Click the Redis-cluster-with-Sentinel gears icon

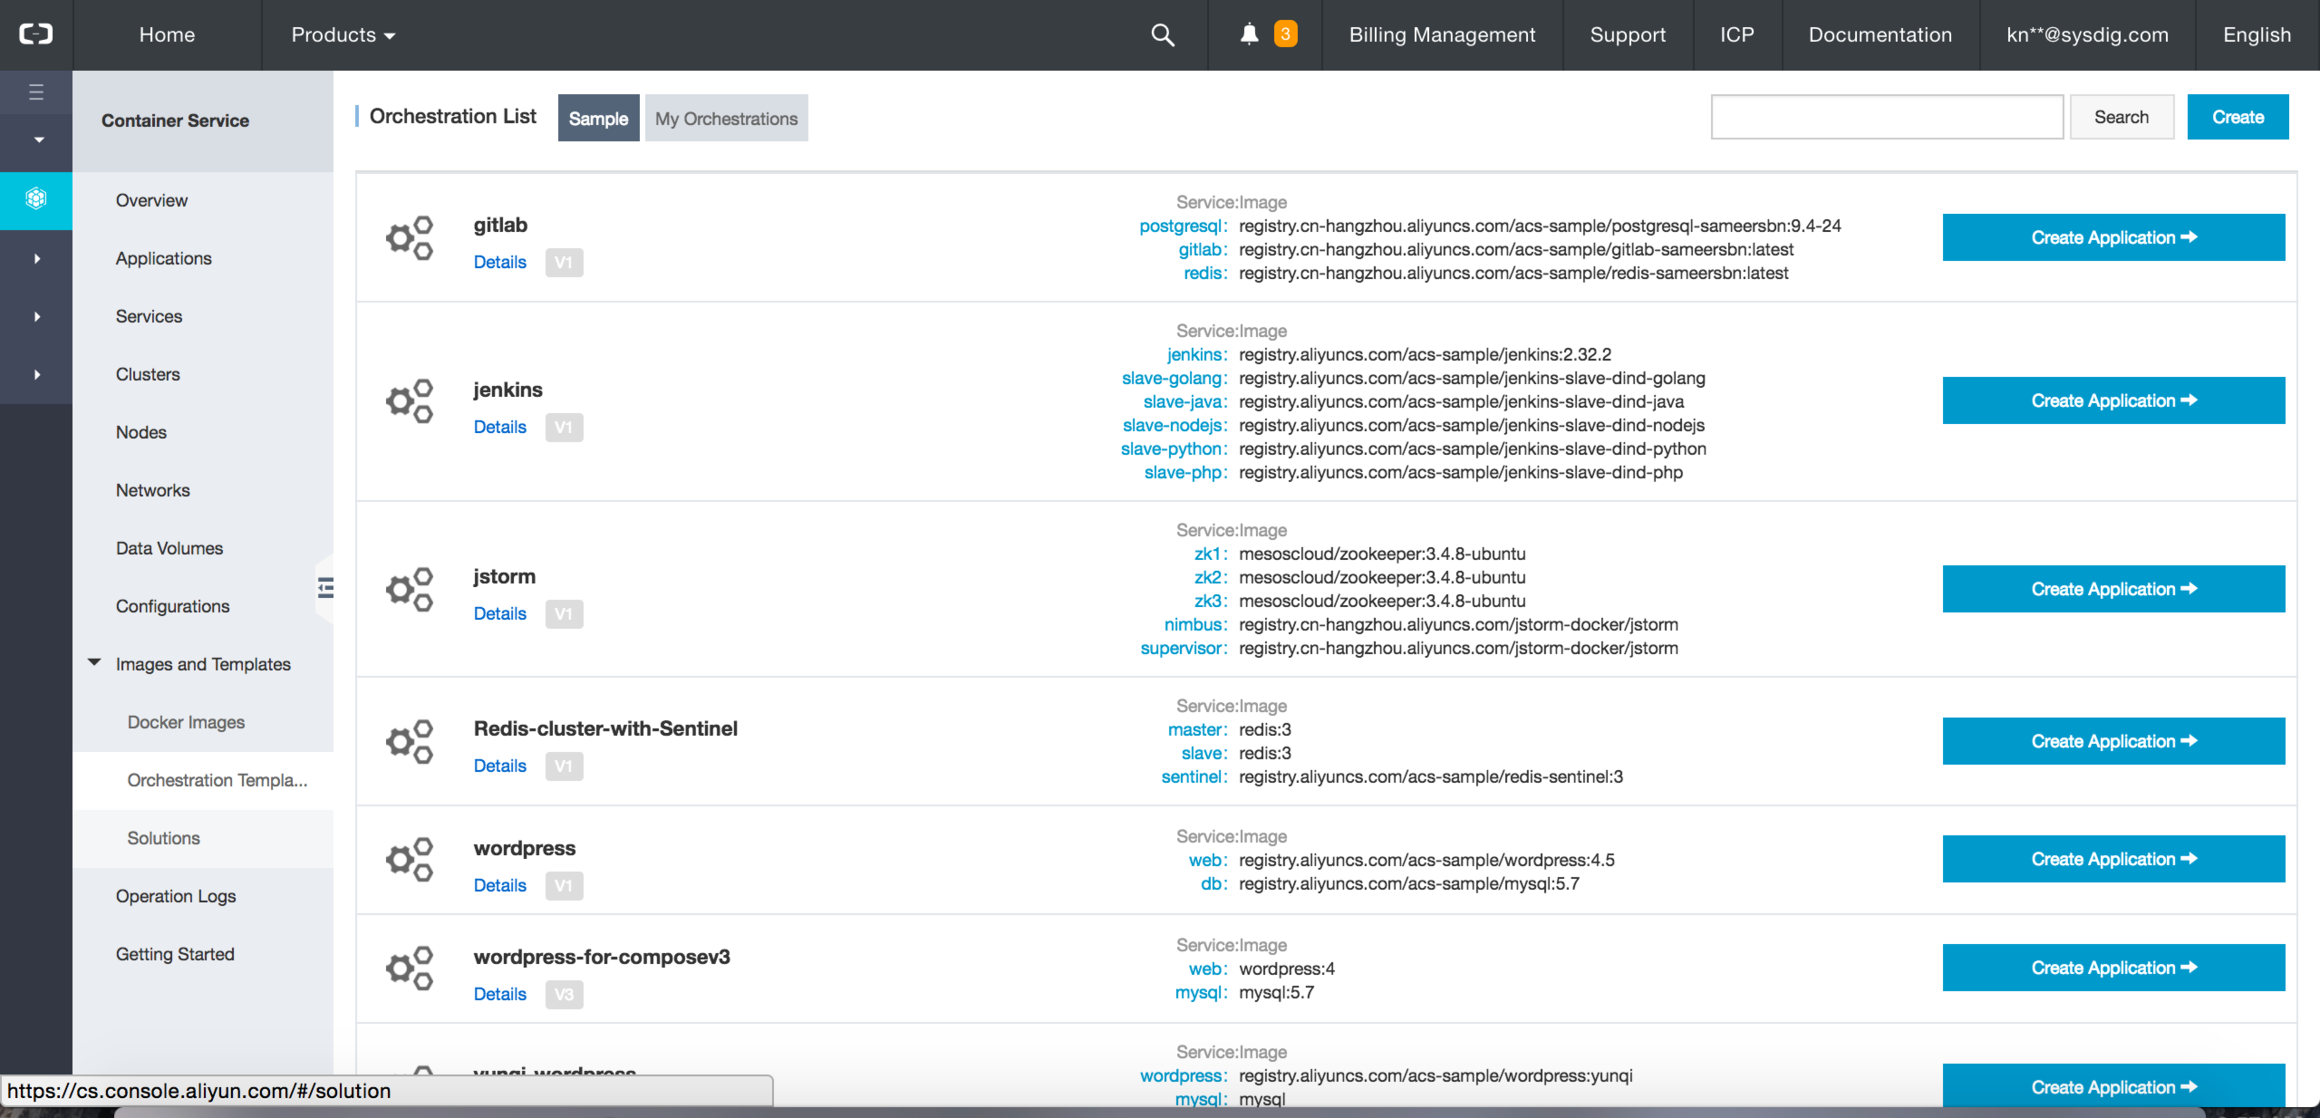coord(410,741)
